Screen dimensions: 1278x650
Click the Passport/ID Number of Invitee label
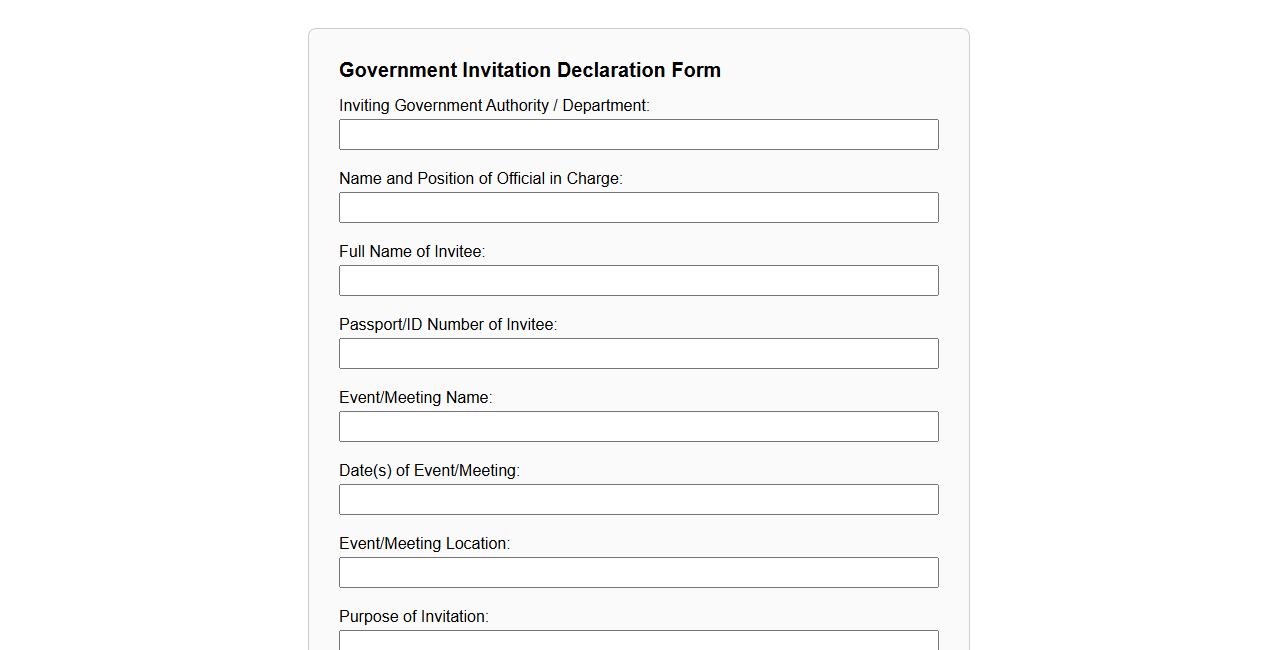(448, 324)
